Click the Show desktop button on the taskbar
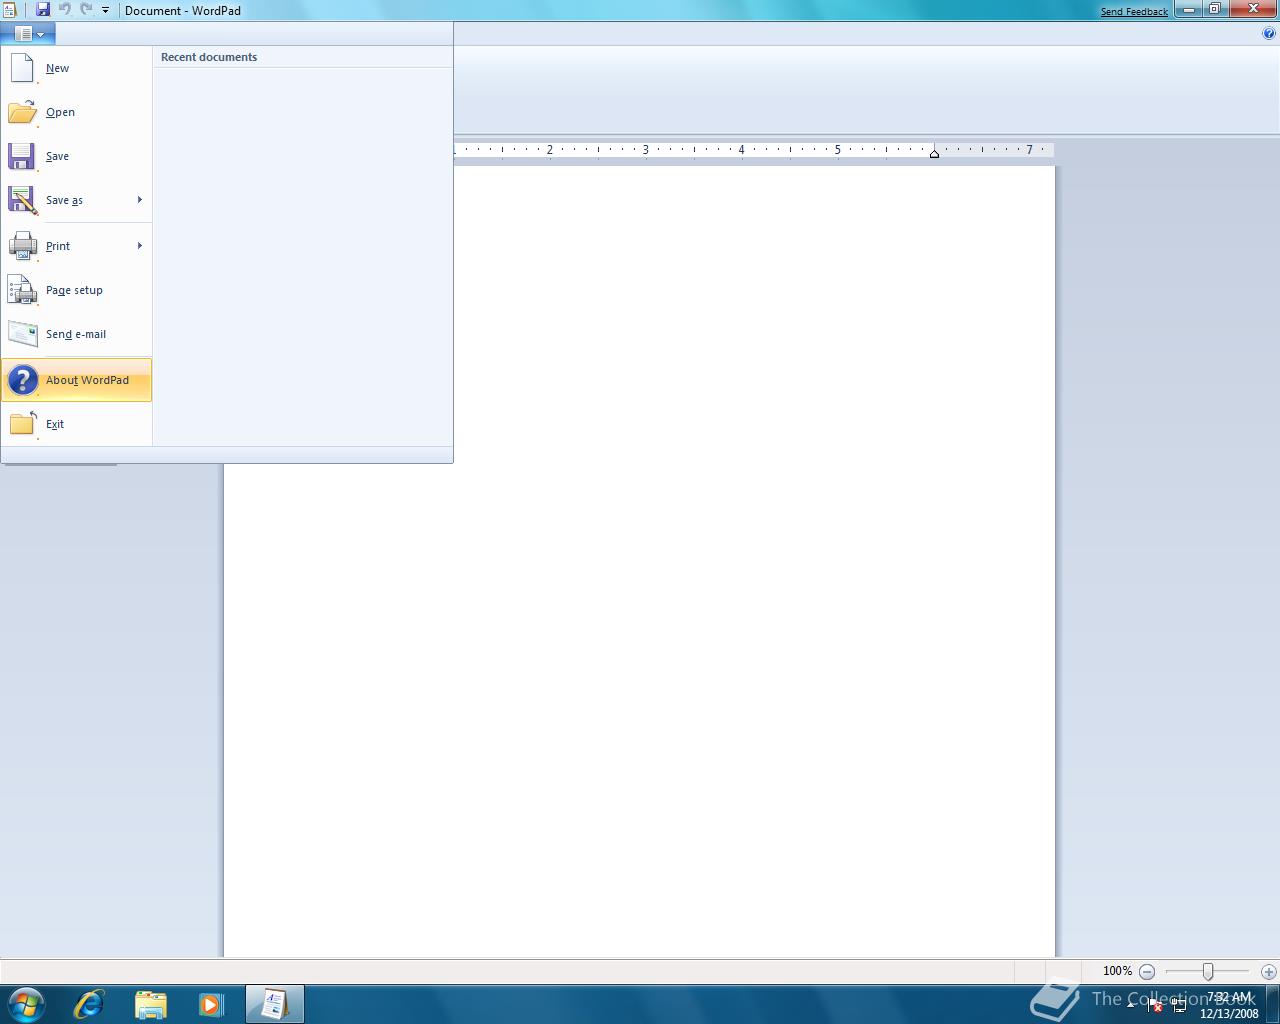Viewport: 1280px width, 1024px height. (1273, 1004)
